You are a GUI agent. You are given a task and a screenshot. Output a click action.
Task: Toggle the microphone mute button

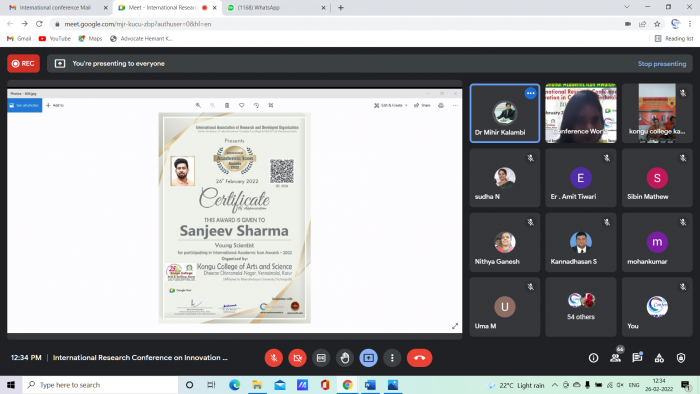274,358
